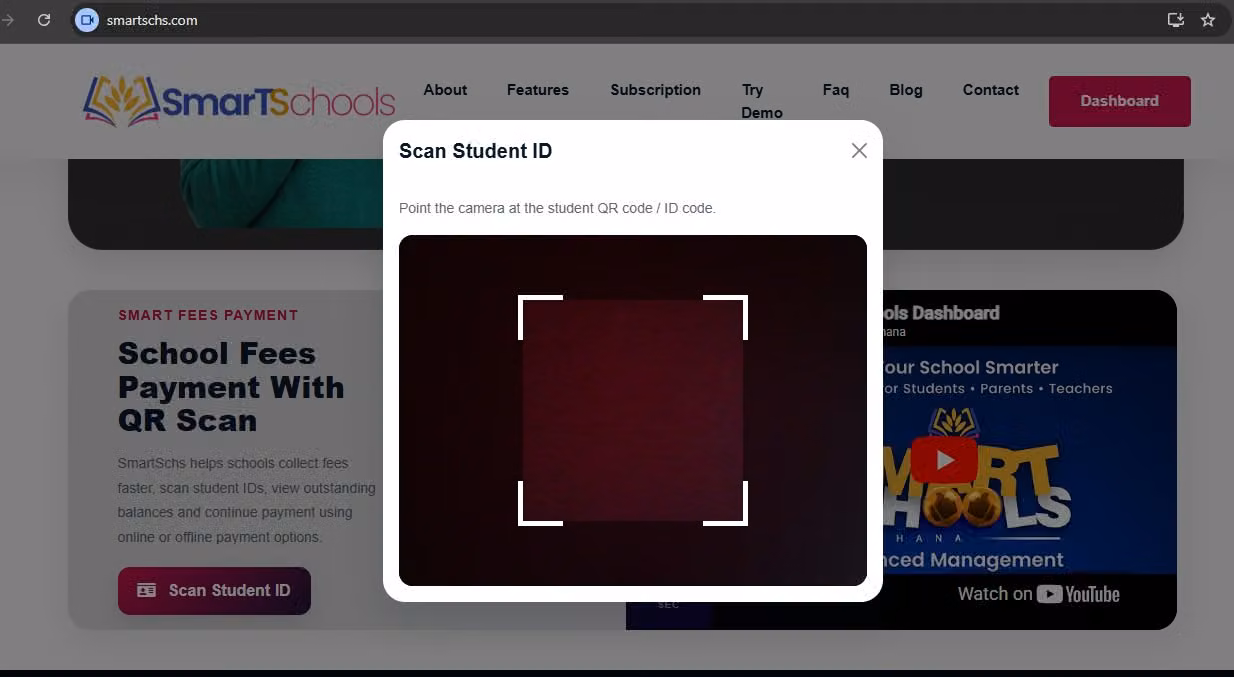Open the Features menu item
The image size is (1234, 678).
538,90
